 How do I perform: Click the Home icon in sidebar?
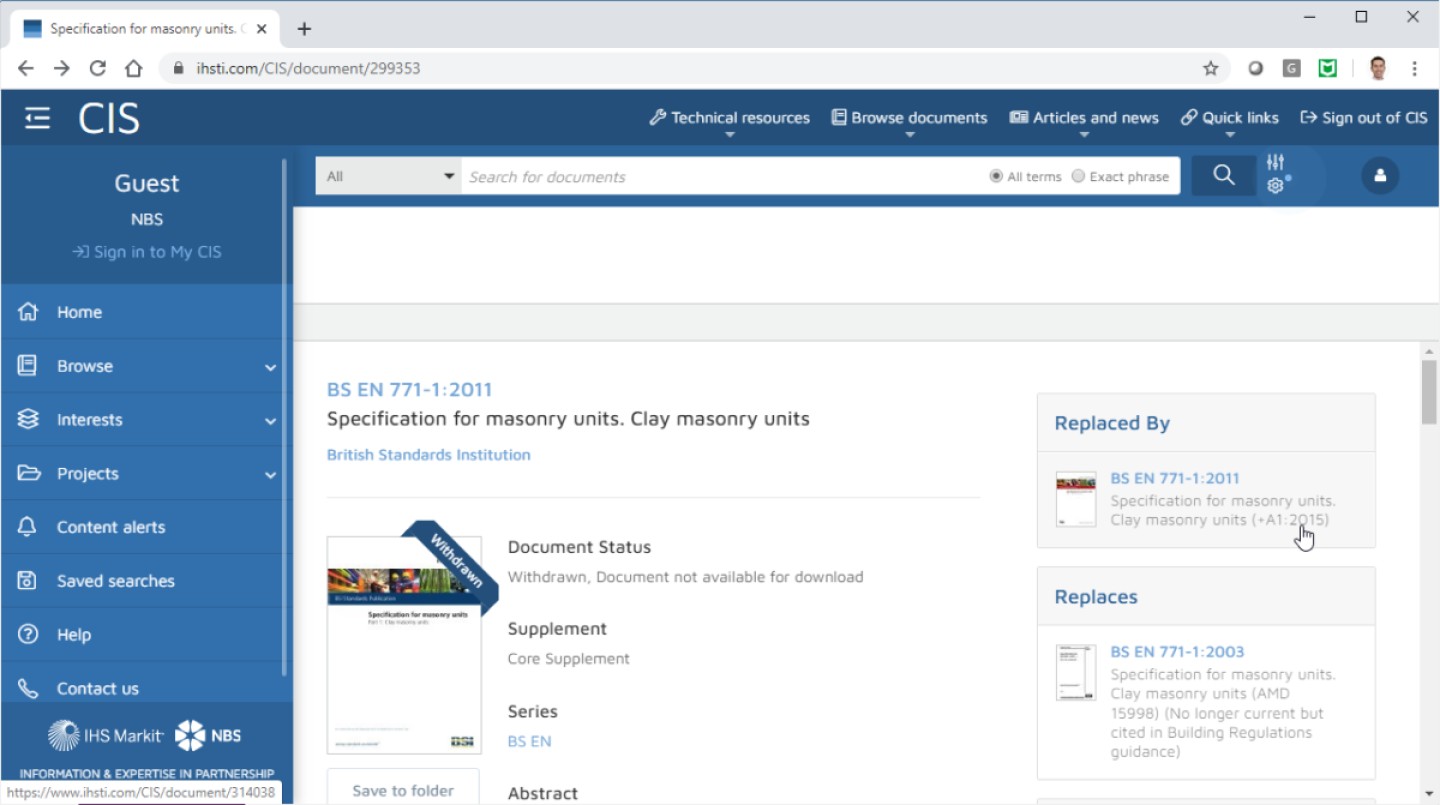28,312
